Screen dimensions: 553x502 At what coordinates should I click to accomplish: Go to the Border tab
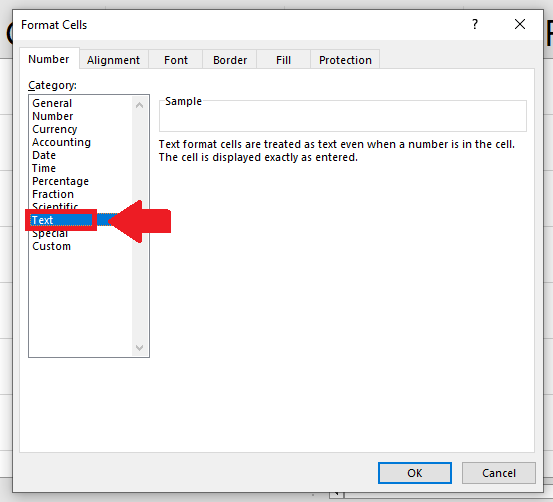click(x=230, y=60)
